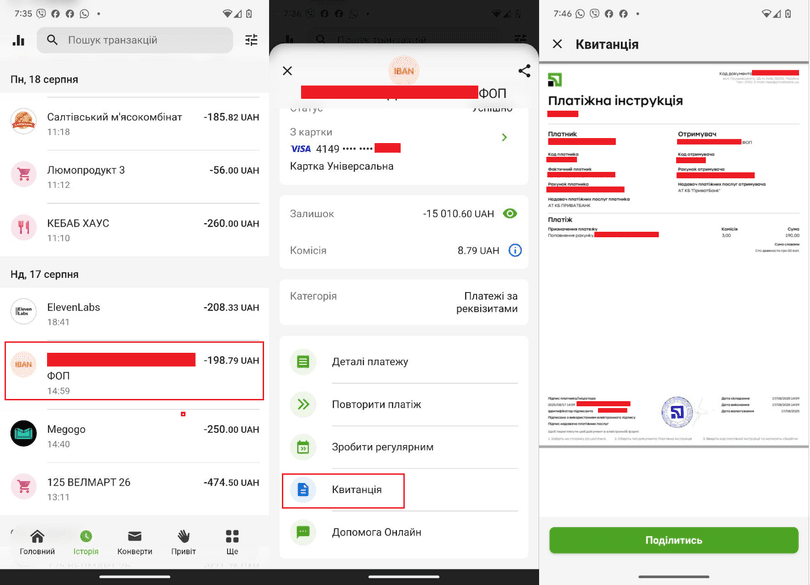Open the ФОП transaction at 14:59
This screenshot has height=585, width=810.
coord(134,371)
